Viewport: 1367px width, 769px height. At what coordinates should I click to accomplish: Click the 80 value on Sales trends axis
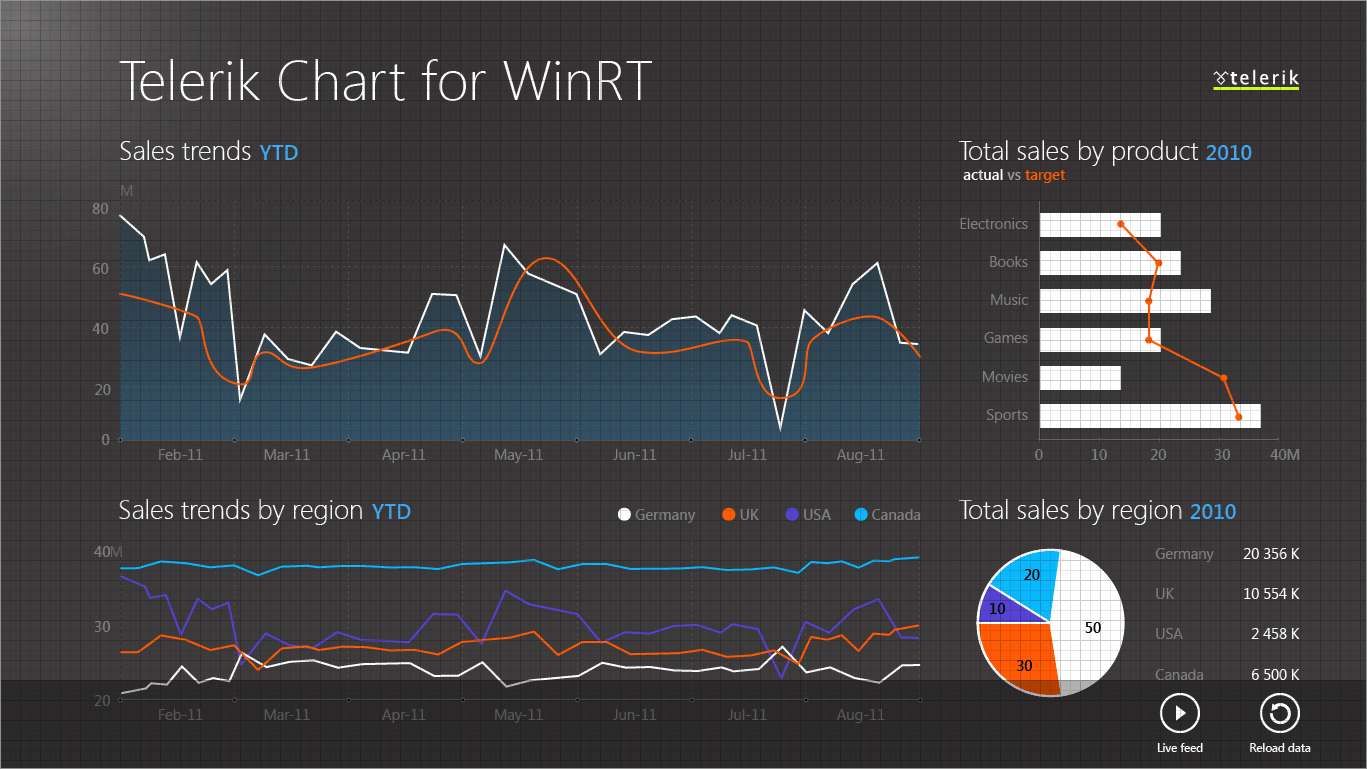click(x=100, y=209)
